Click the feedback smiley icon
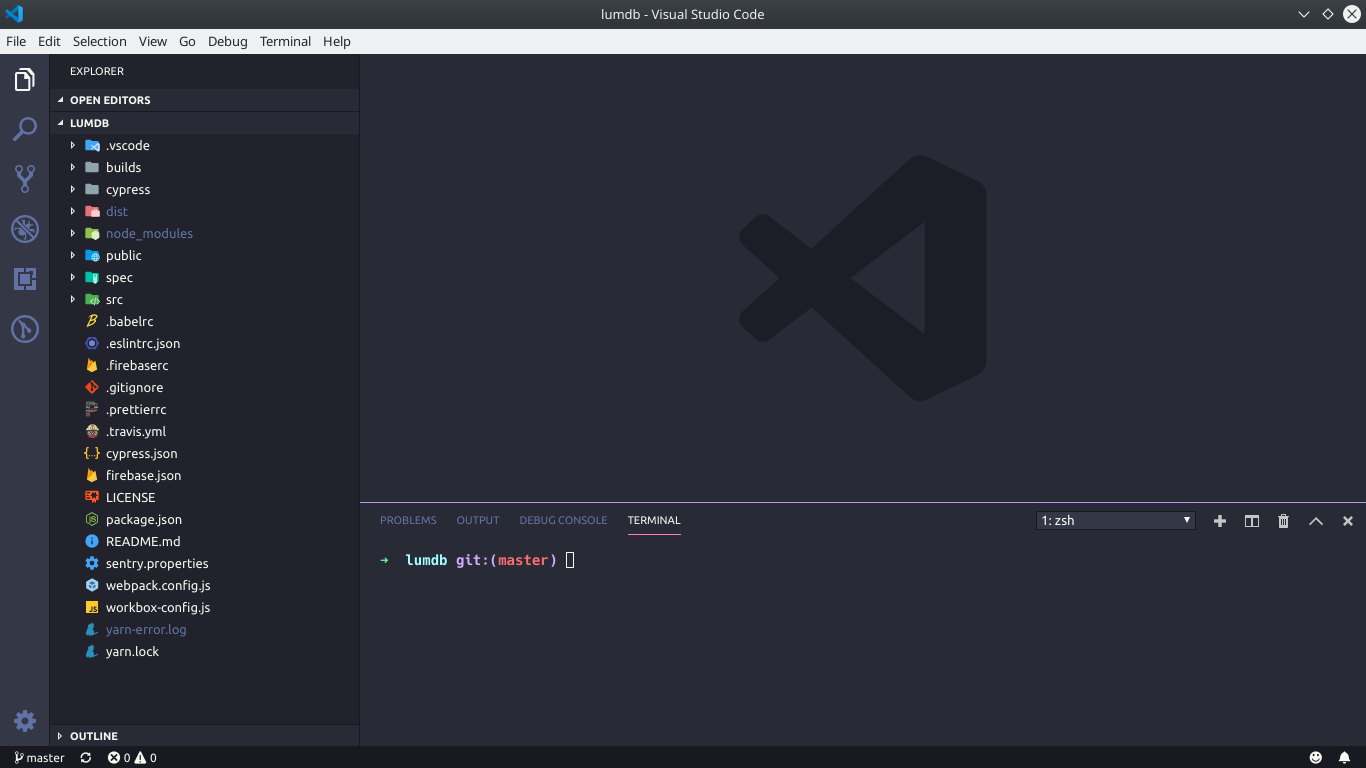The height and width of the screenshot is (768, 1366). point(1316,758)
